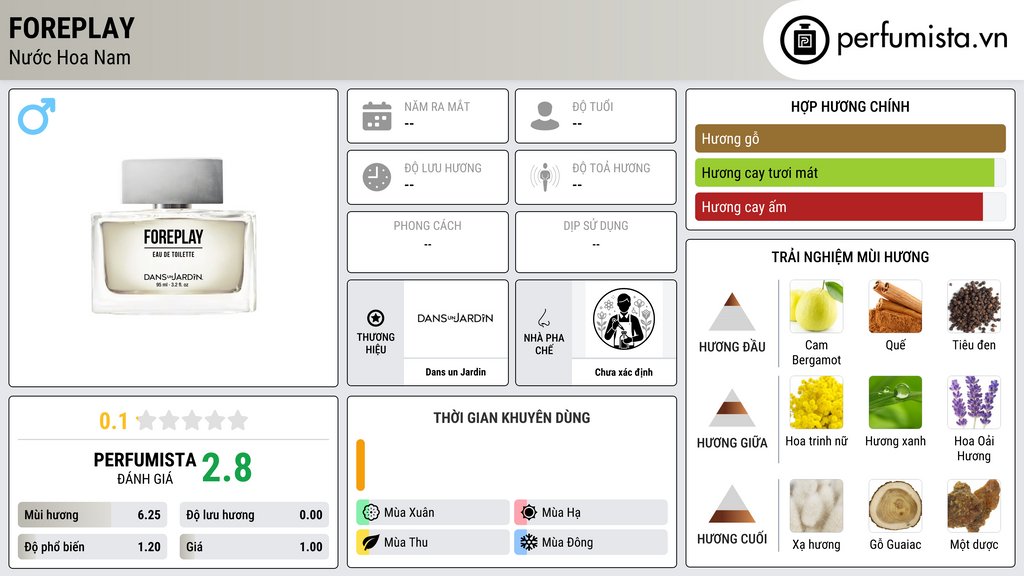Viewport: 1024px width, 576px height.
Task: Click the Độ Toả Hương label
Action: pos(611,168)
